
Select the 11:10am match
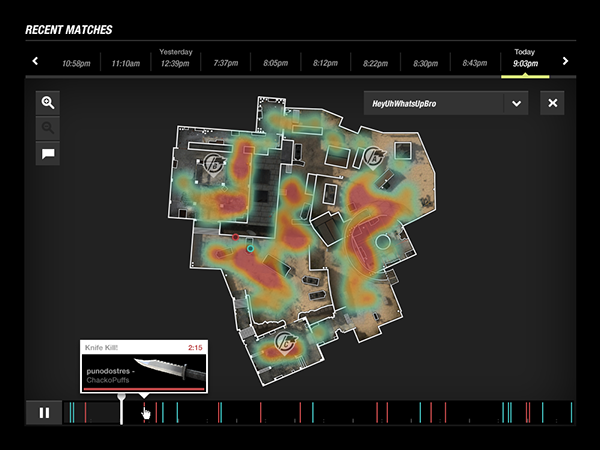click(126, 63)
